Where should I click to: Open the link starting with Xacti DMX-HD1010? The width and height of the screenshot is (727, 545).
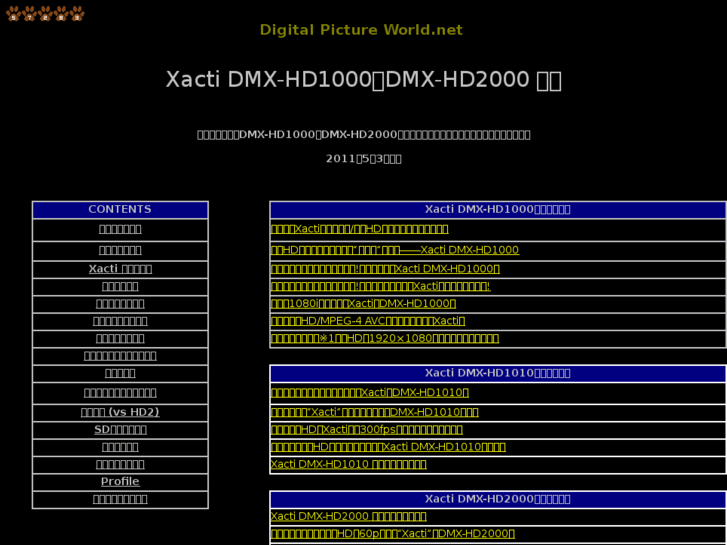click(349, 464)
